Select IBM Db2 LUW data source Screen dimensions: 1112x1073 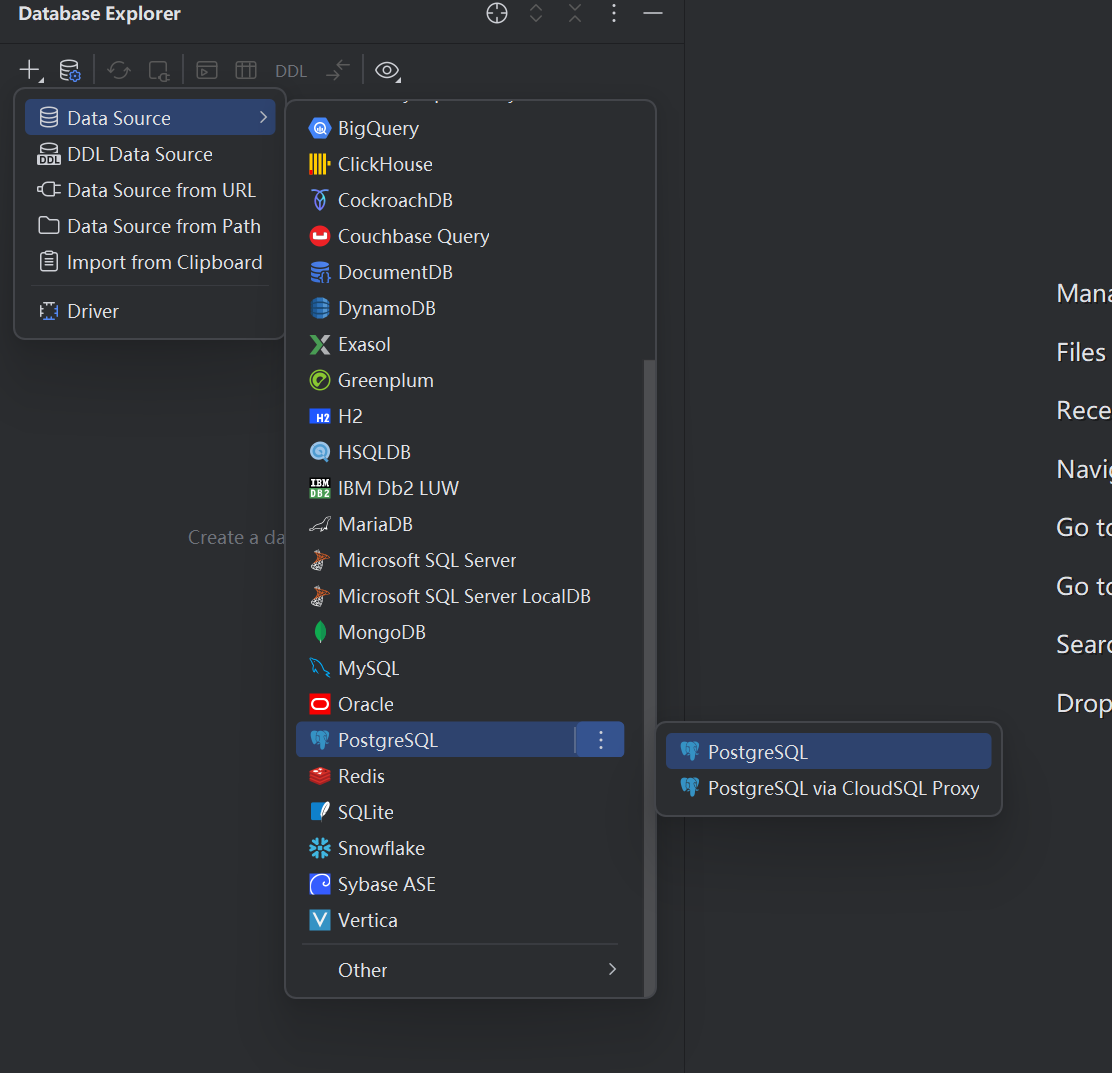click(x=460, y=489)
